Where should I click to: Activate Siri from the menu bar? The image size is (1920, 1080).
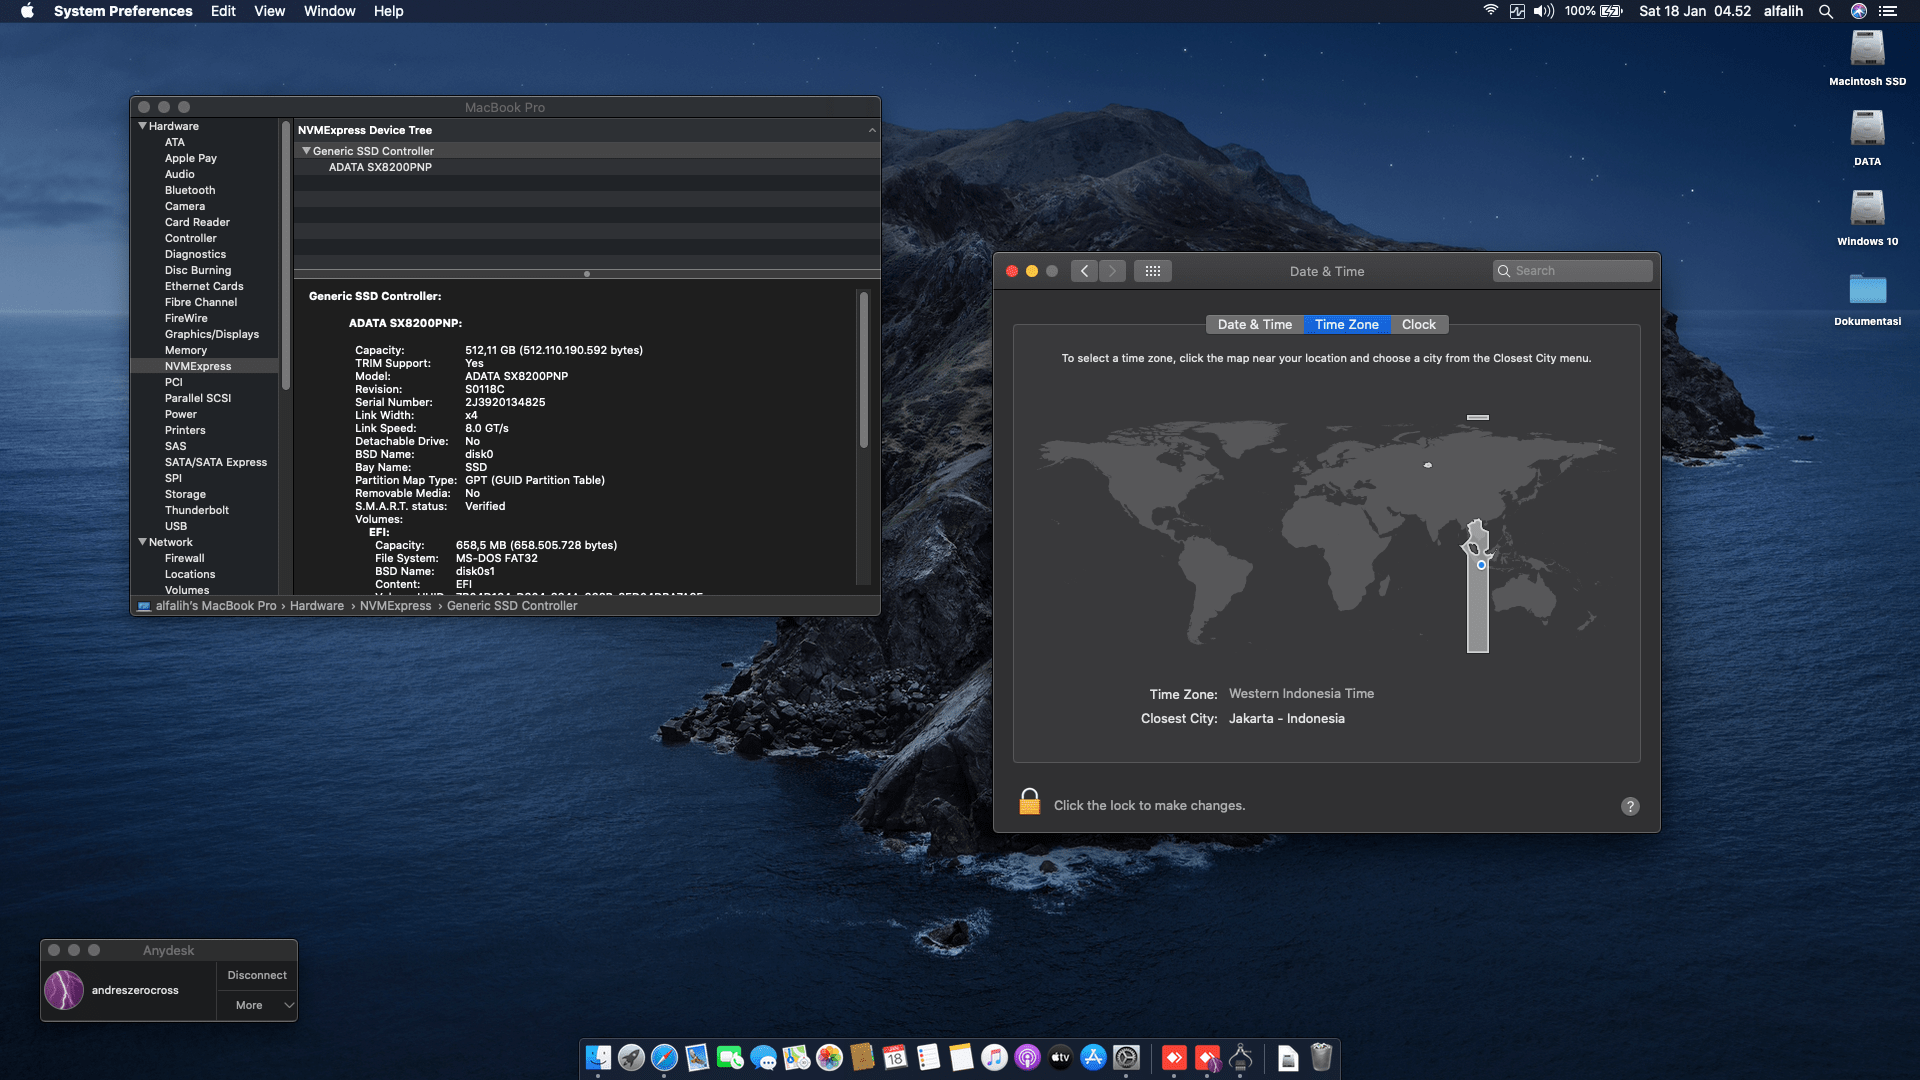1859,11
